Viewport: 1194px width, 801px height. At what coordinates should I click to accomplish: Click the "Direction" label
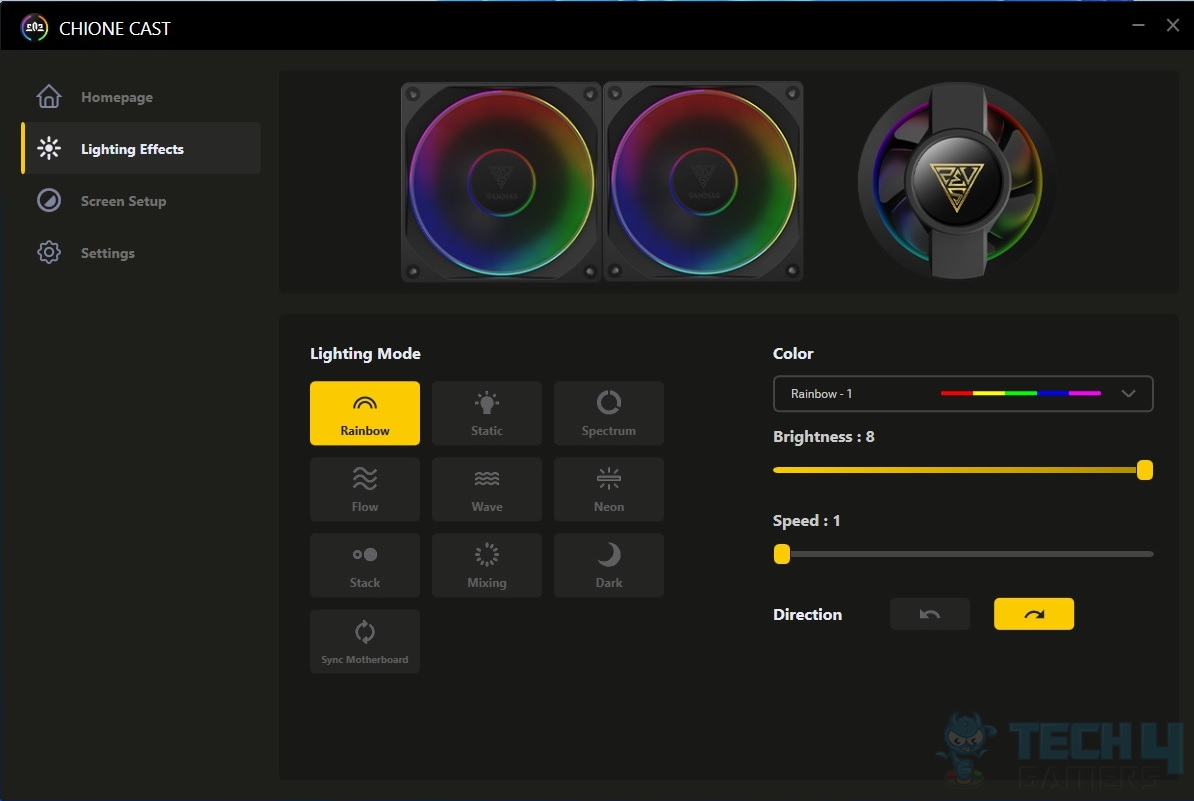[x=807, y=614]
